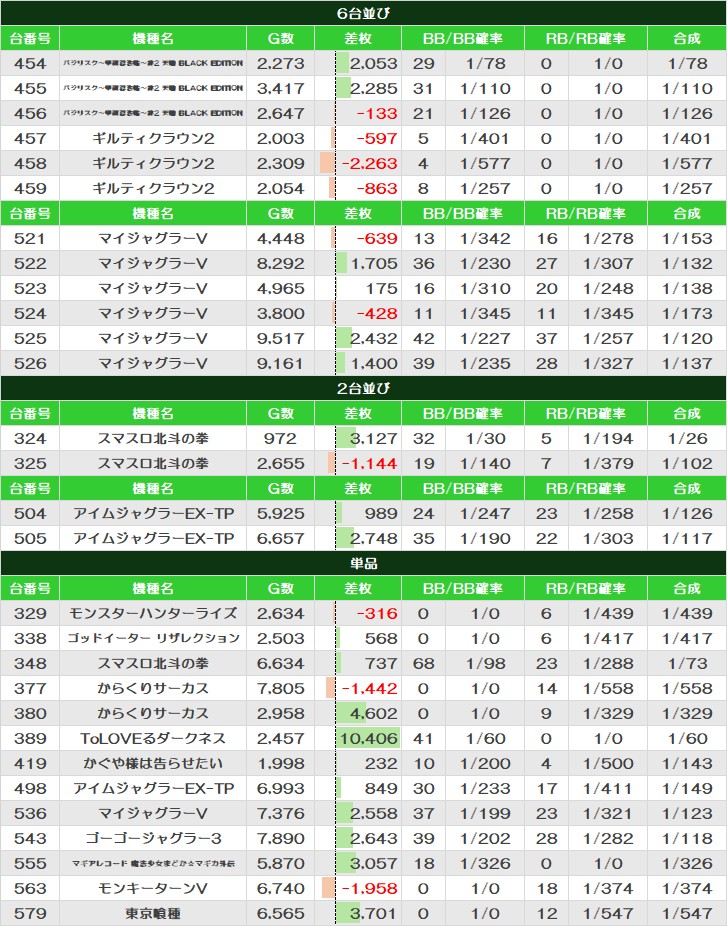Click the 1/60 combined value in row 389
727x926 pixels.
(x=687, y=738)
